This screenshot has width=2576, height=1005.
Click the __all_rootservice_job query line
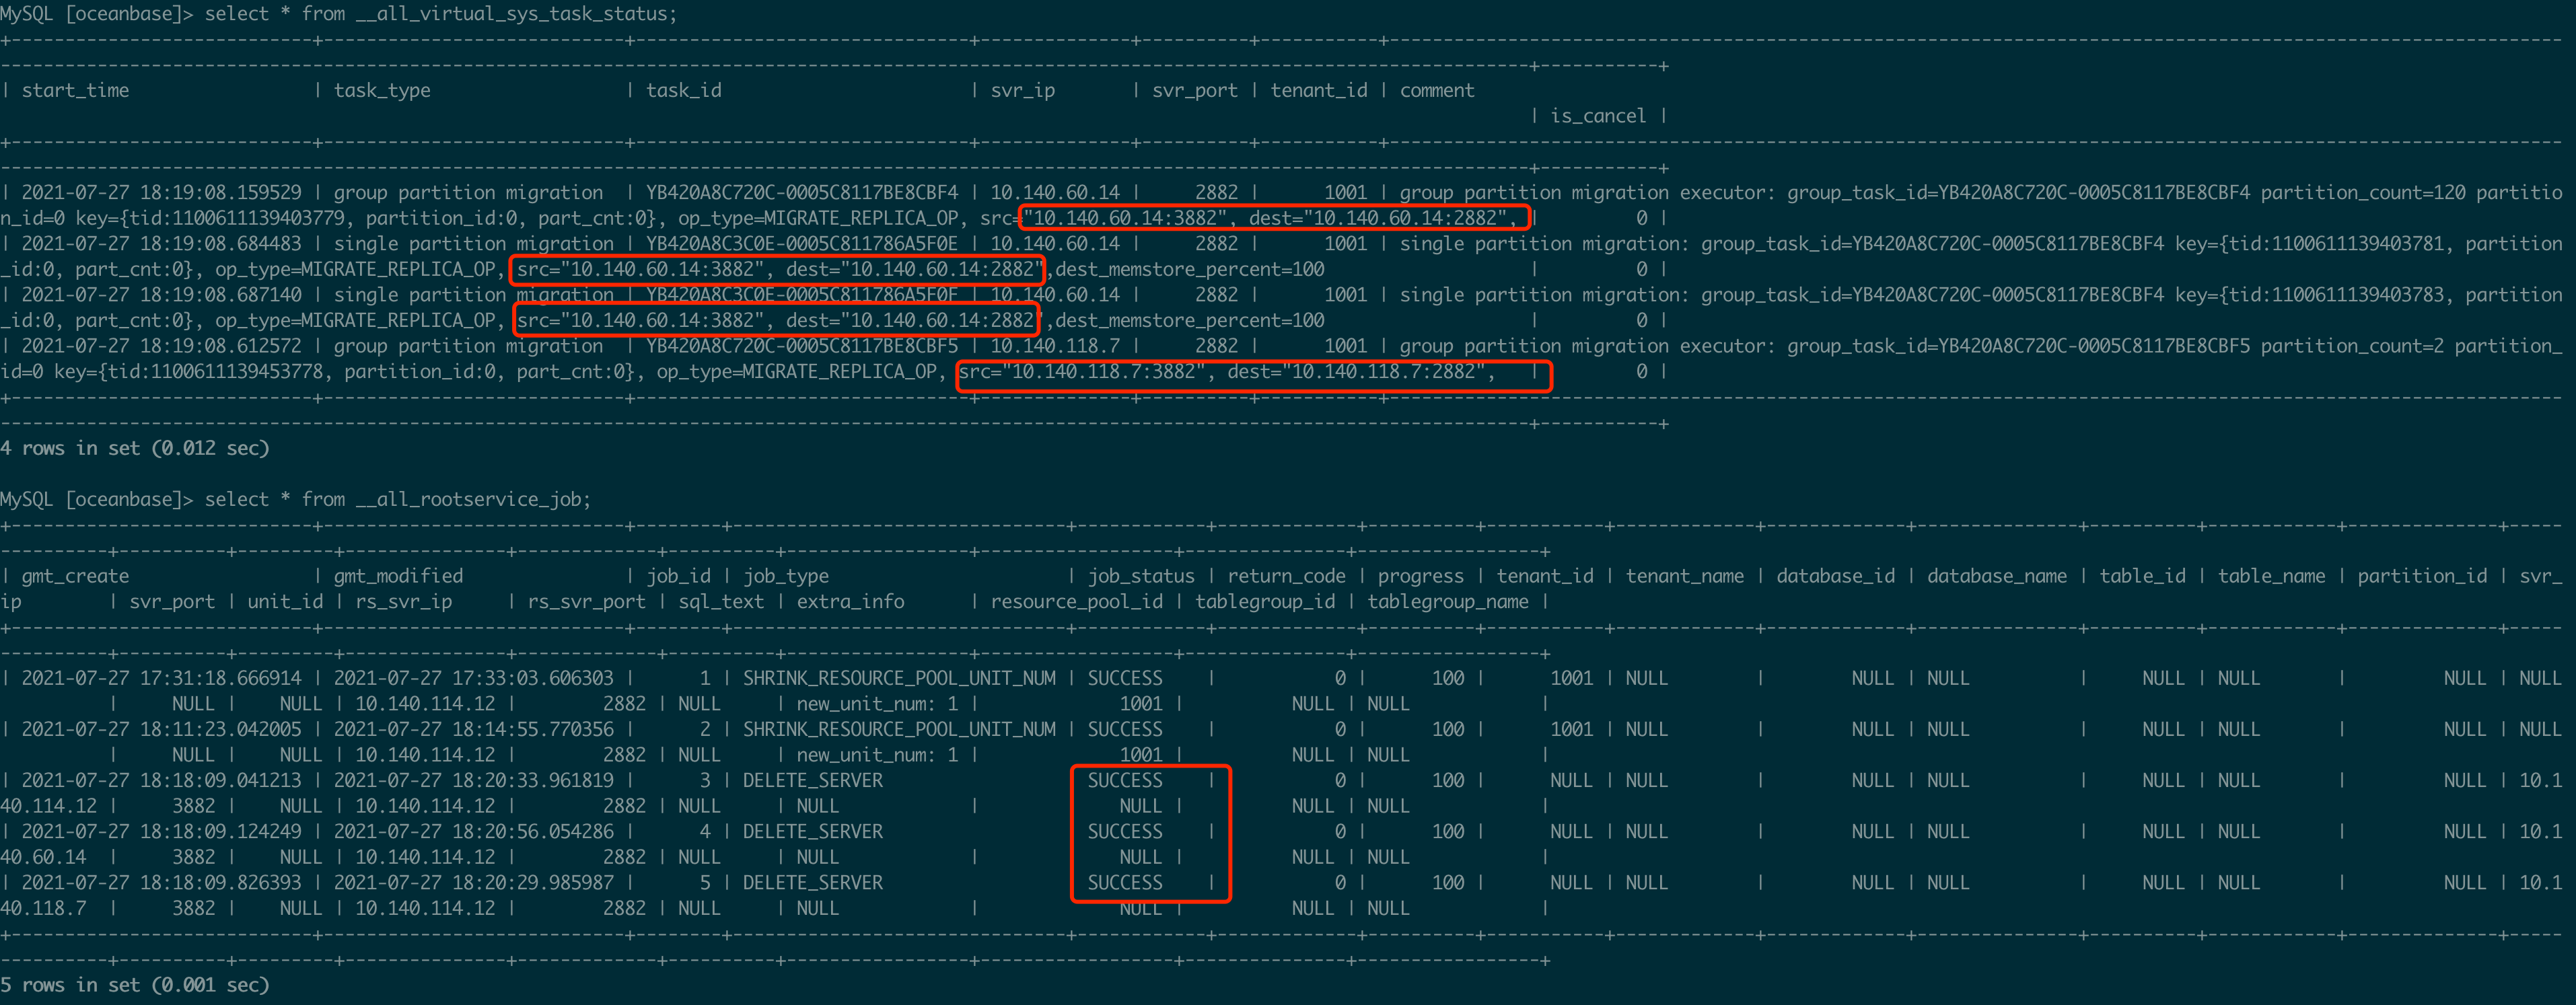click(x=296, y=499)
